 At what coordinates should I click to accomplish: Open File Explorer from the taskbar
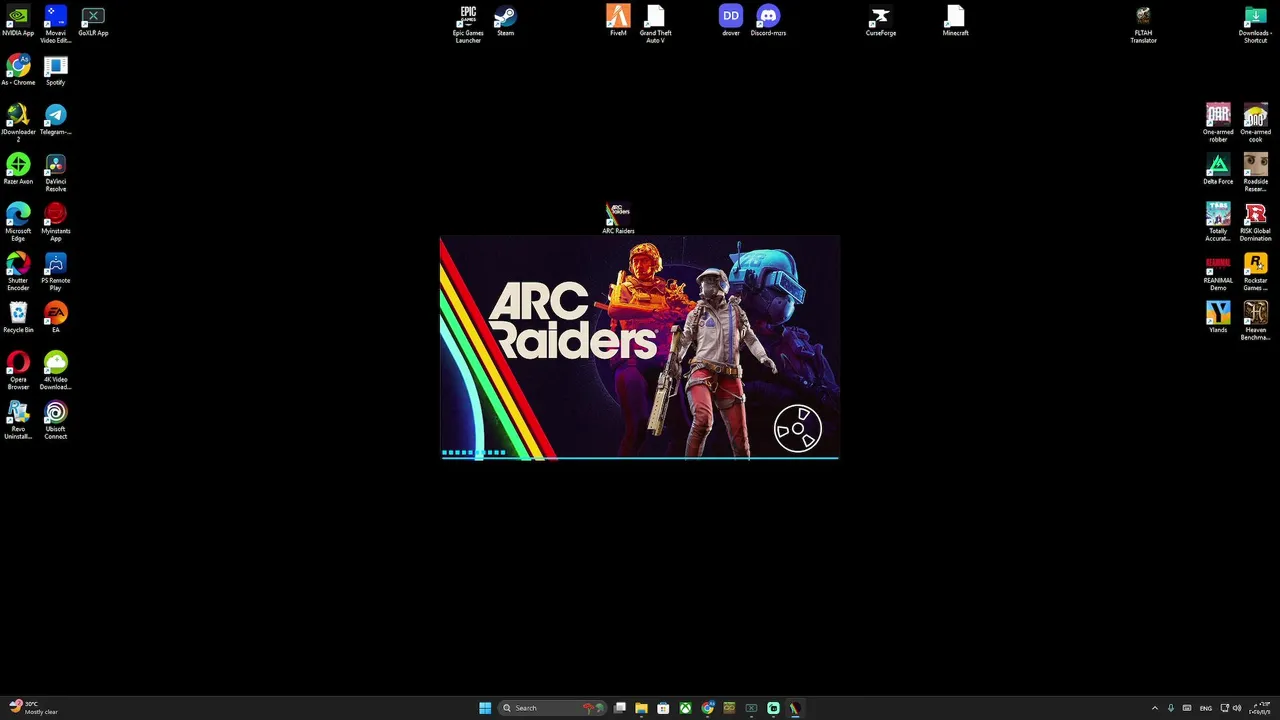tap(641, 708)
